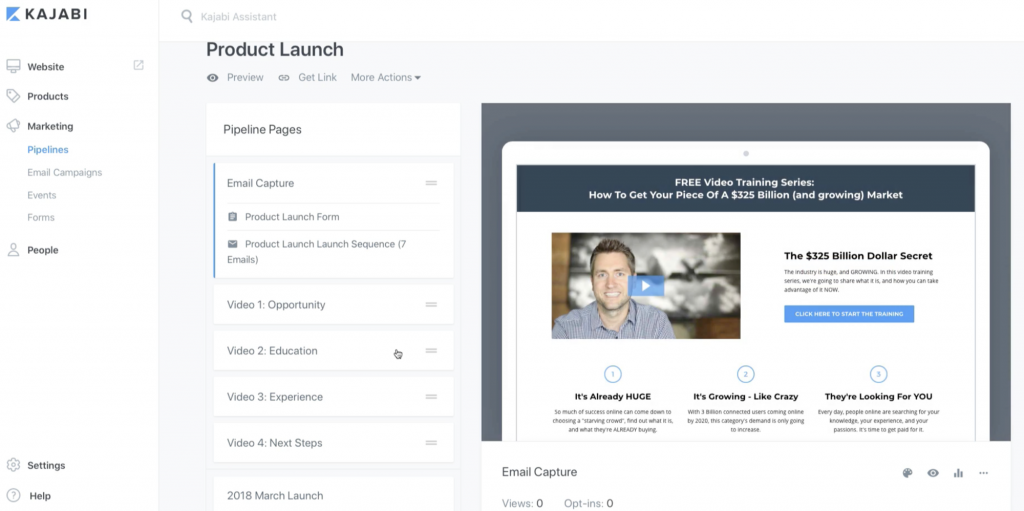
Task: Click the Get Link option
Action: click(317, 77)
